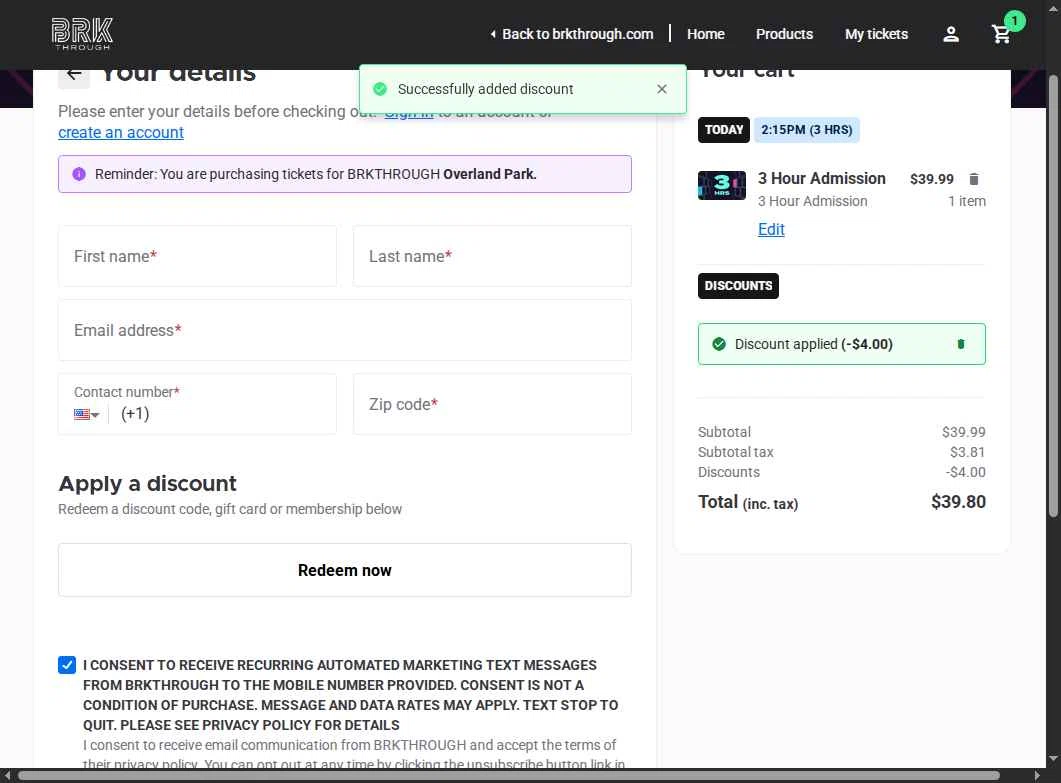Click the Apply a discount heading
The width and height of the screenshot is (1061, 783).
[148, 483]
